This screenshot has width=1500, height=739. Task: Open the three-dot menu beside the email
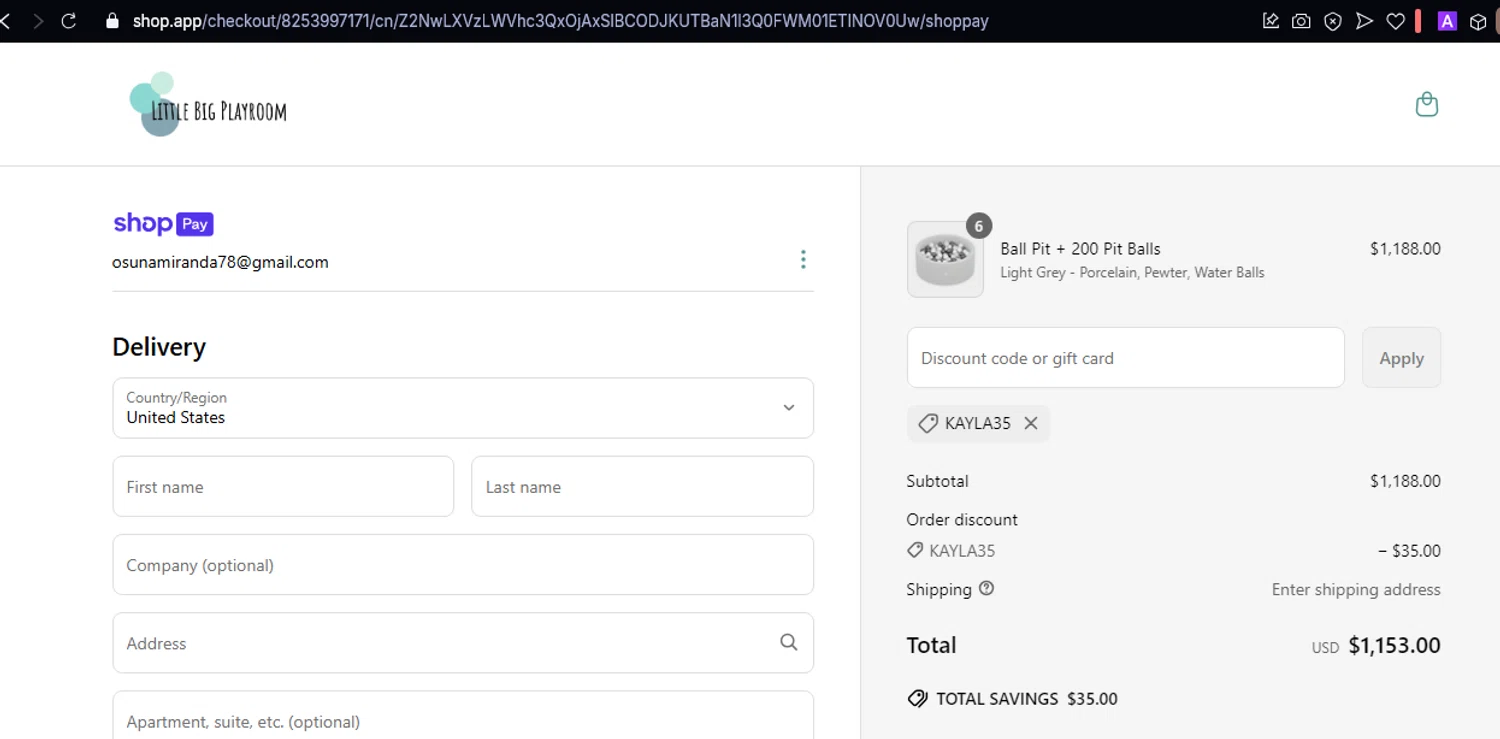803,260
